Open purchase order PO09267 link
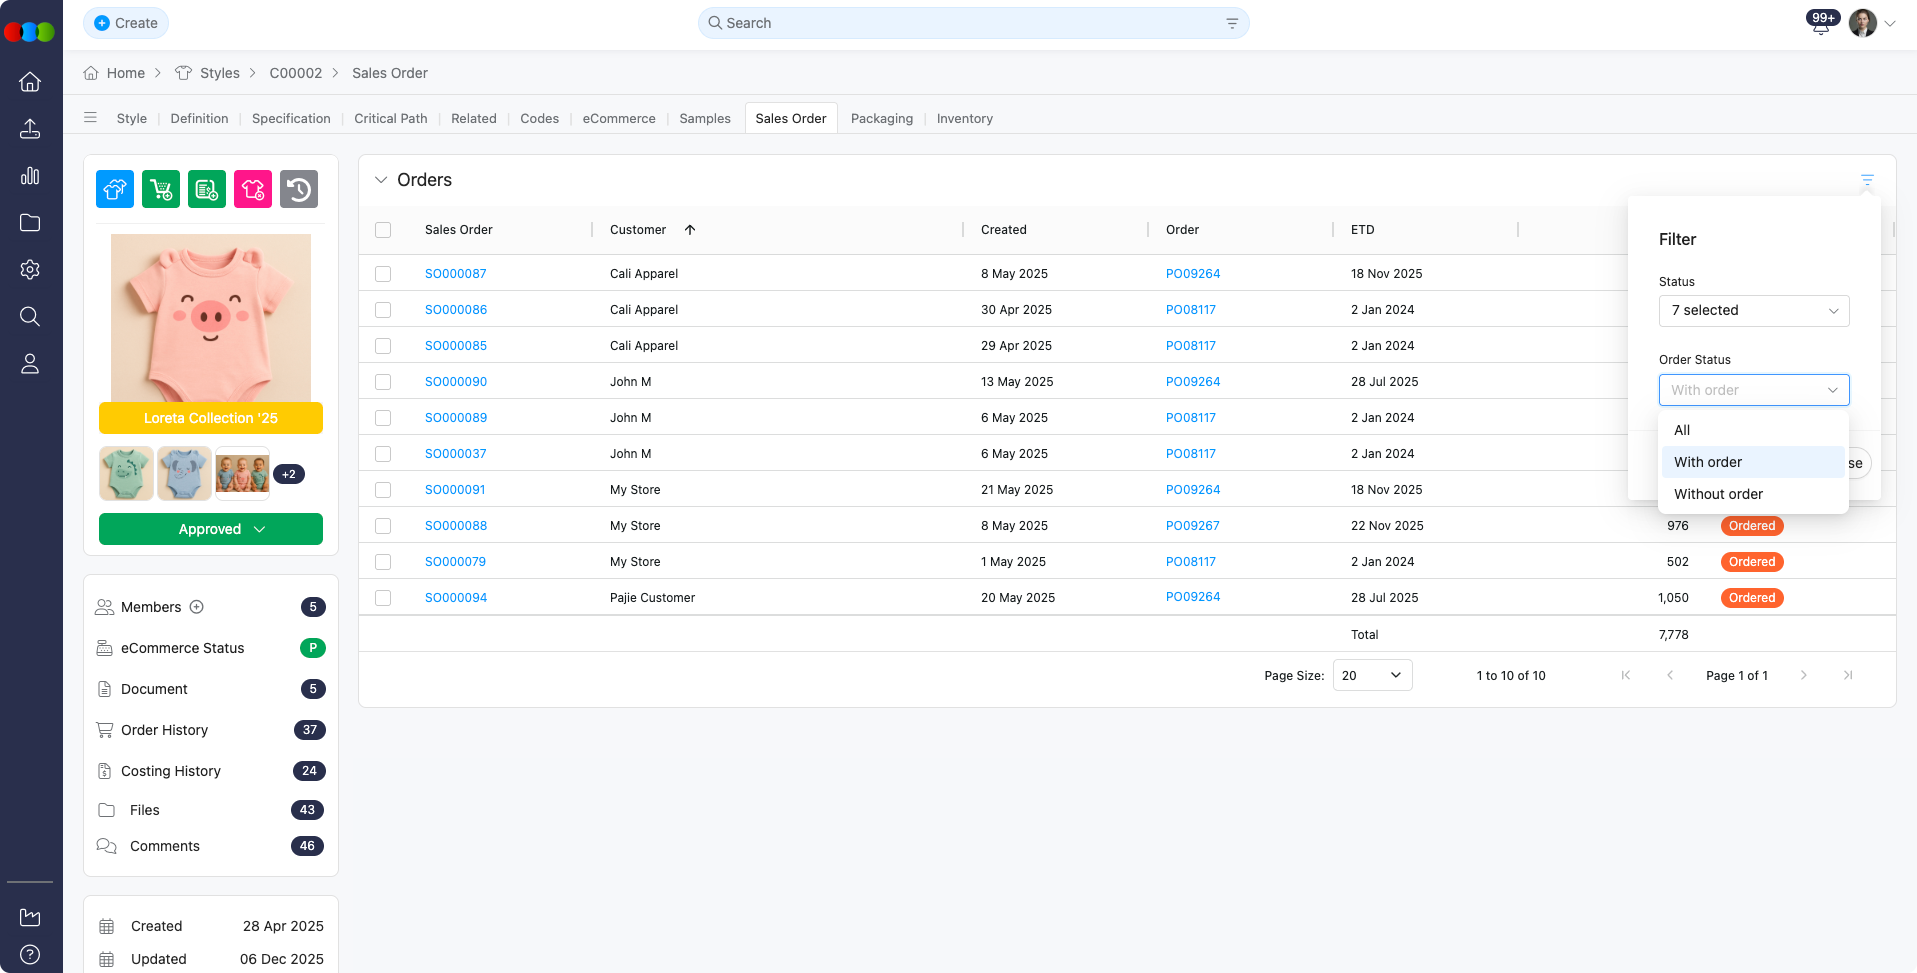 click(x=1192, y=526)
